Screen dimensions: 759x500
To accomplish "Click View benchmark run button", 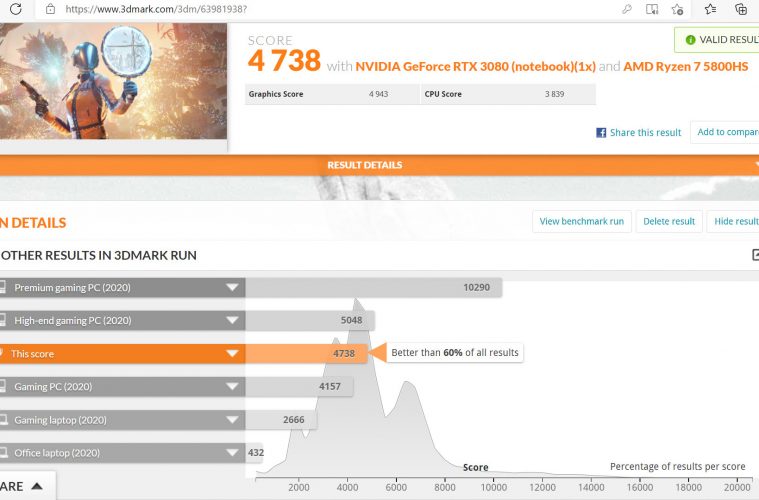I will click(x=582, y=221).
